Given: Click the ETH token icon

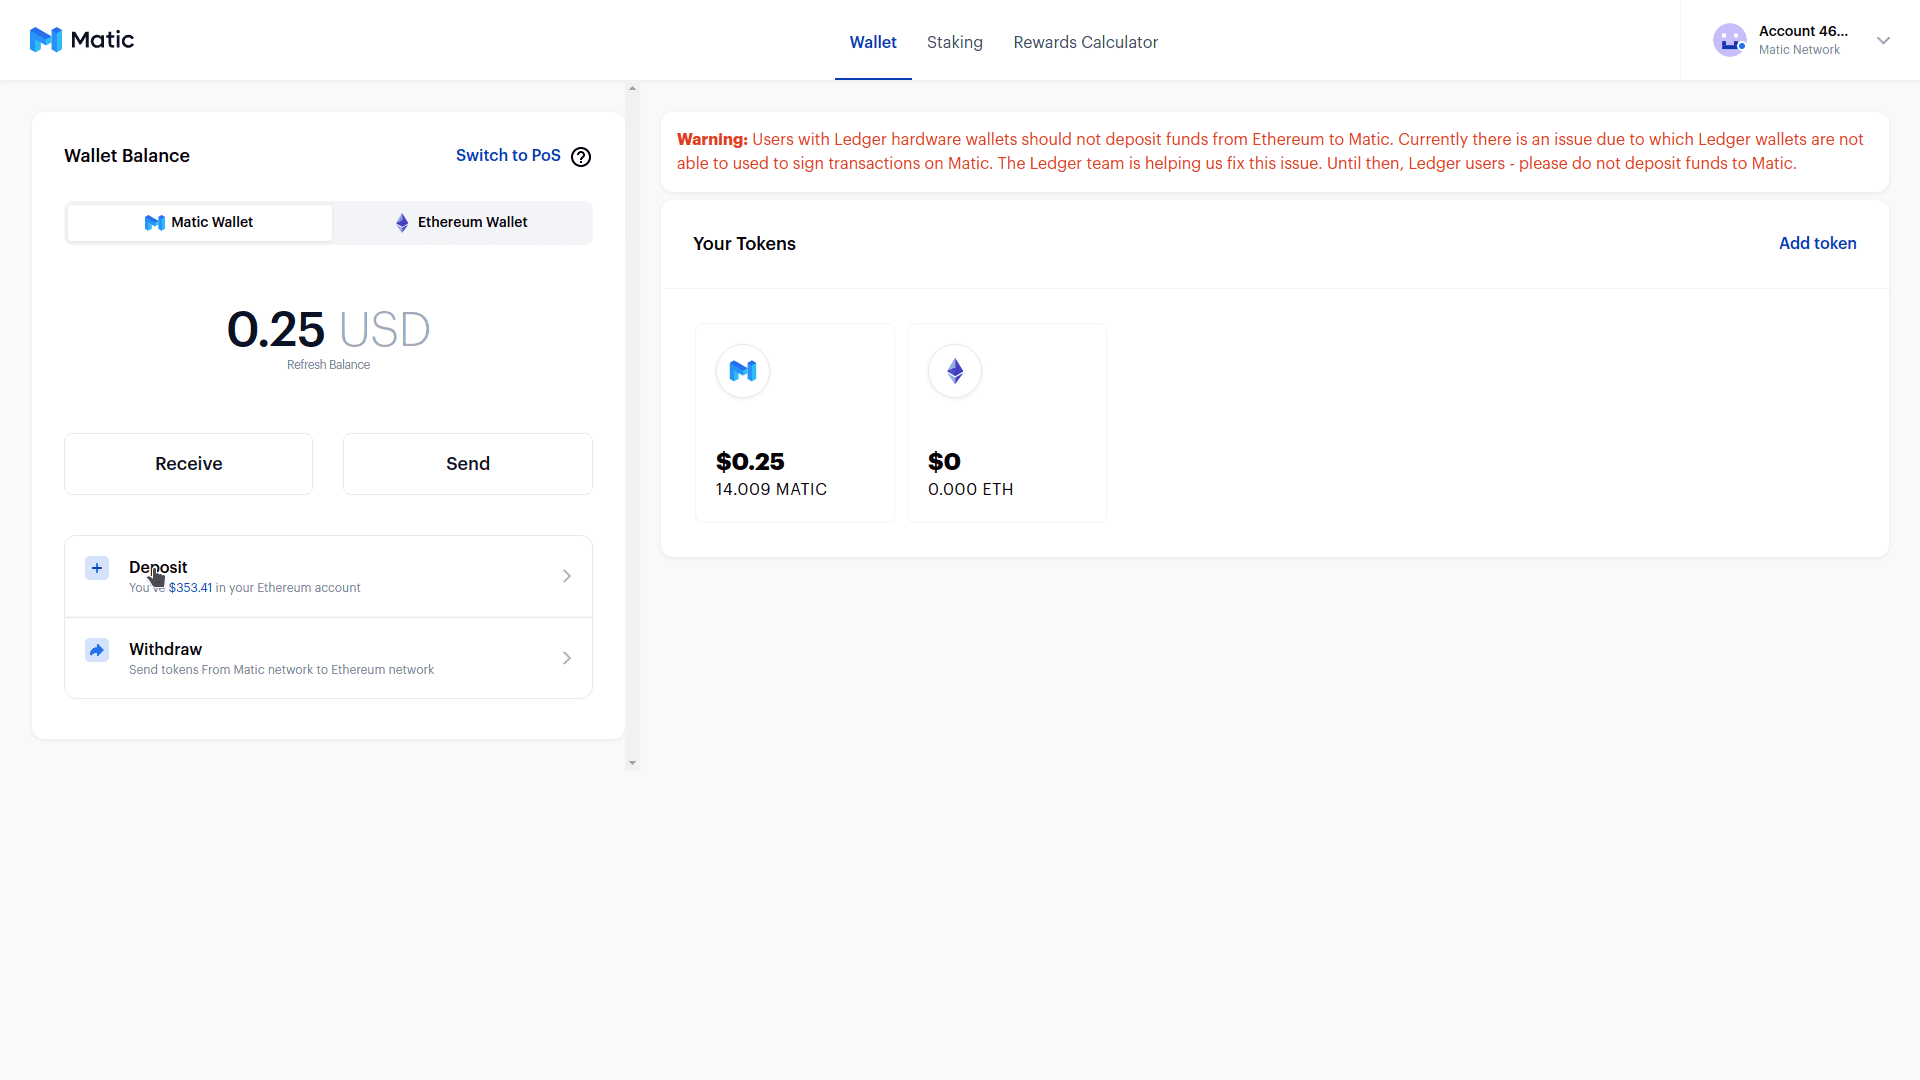Looking at the screenshot, I should pyautogui.click(x=955, y=371).
